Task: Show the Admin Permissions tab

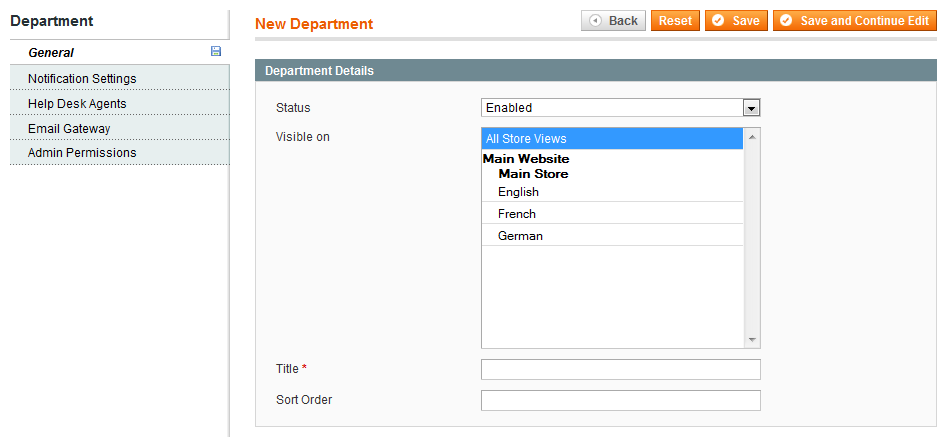Action: [x=82, y=153]
